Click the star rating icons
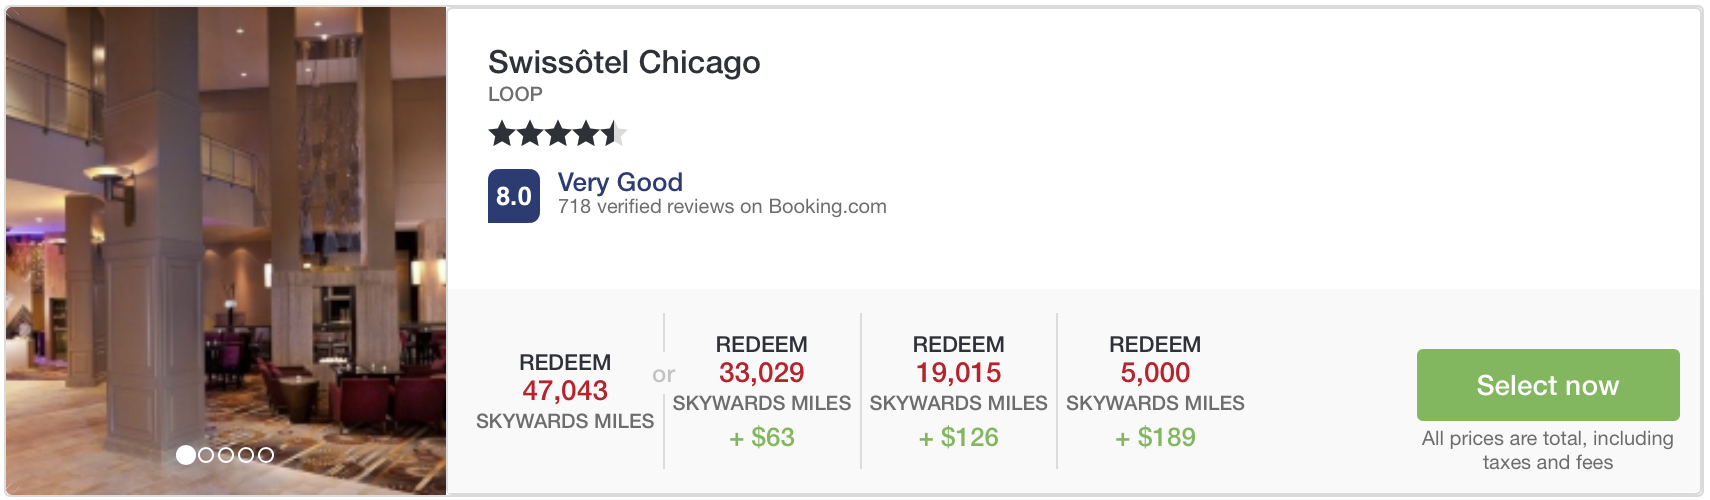Screen dimensions: 1710x500 point(558,133)
